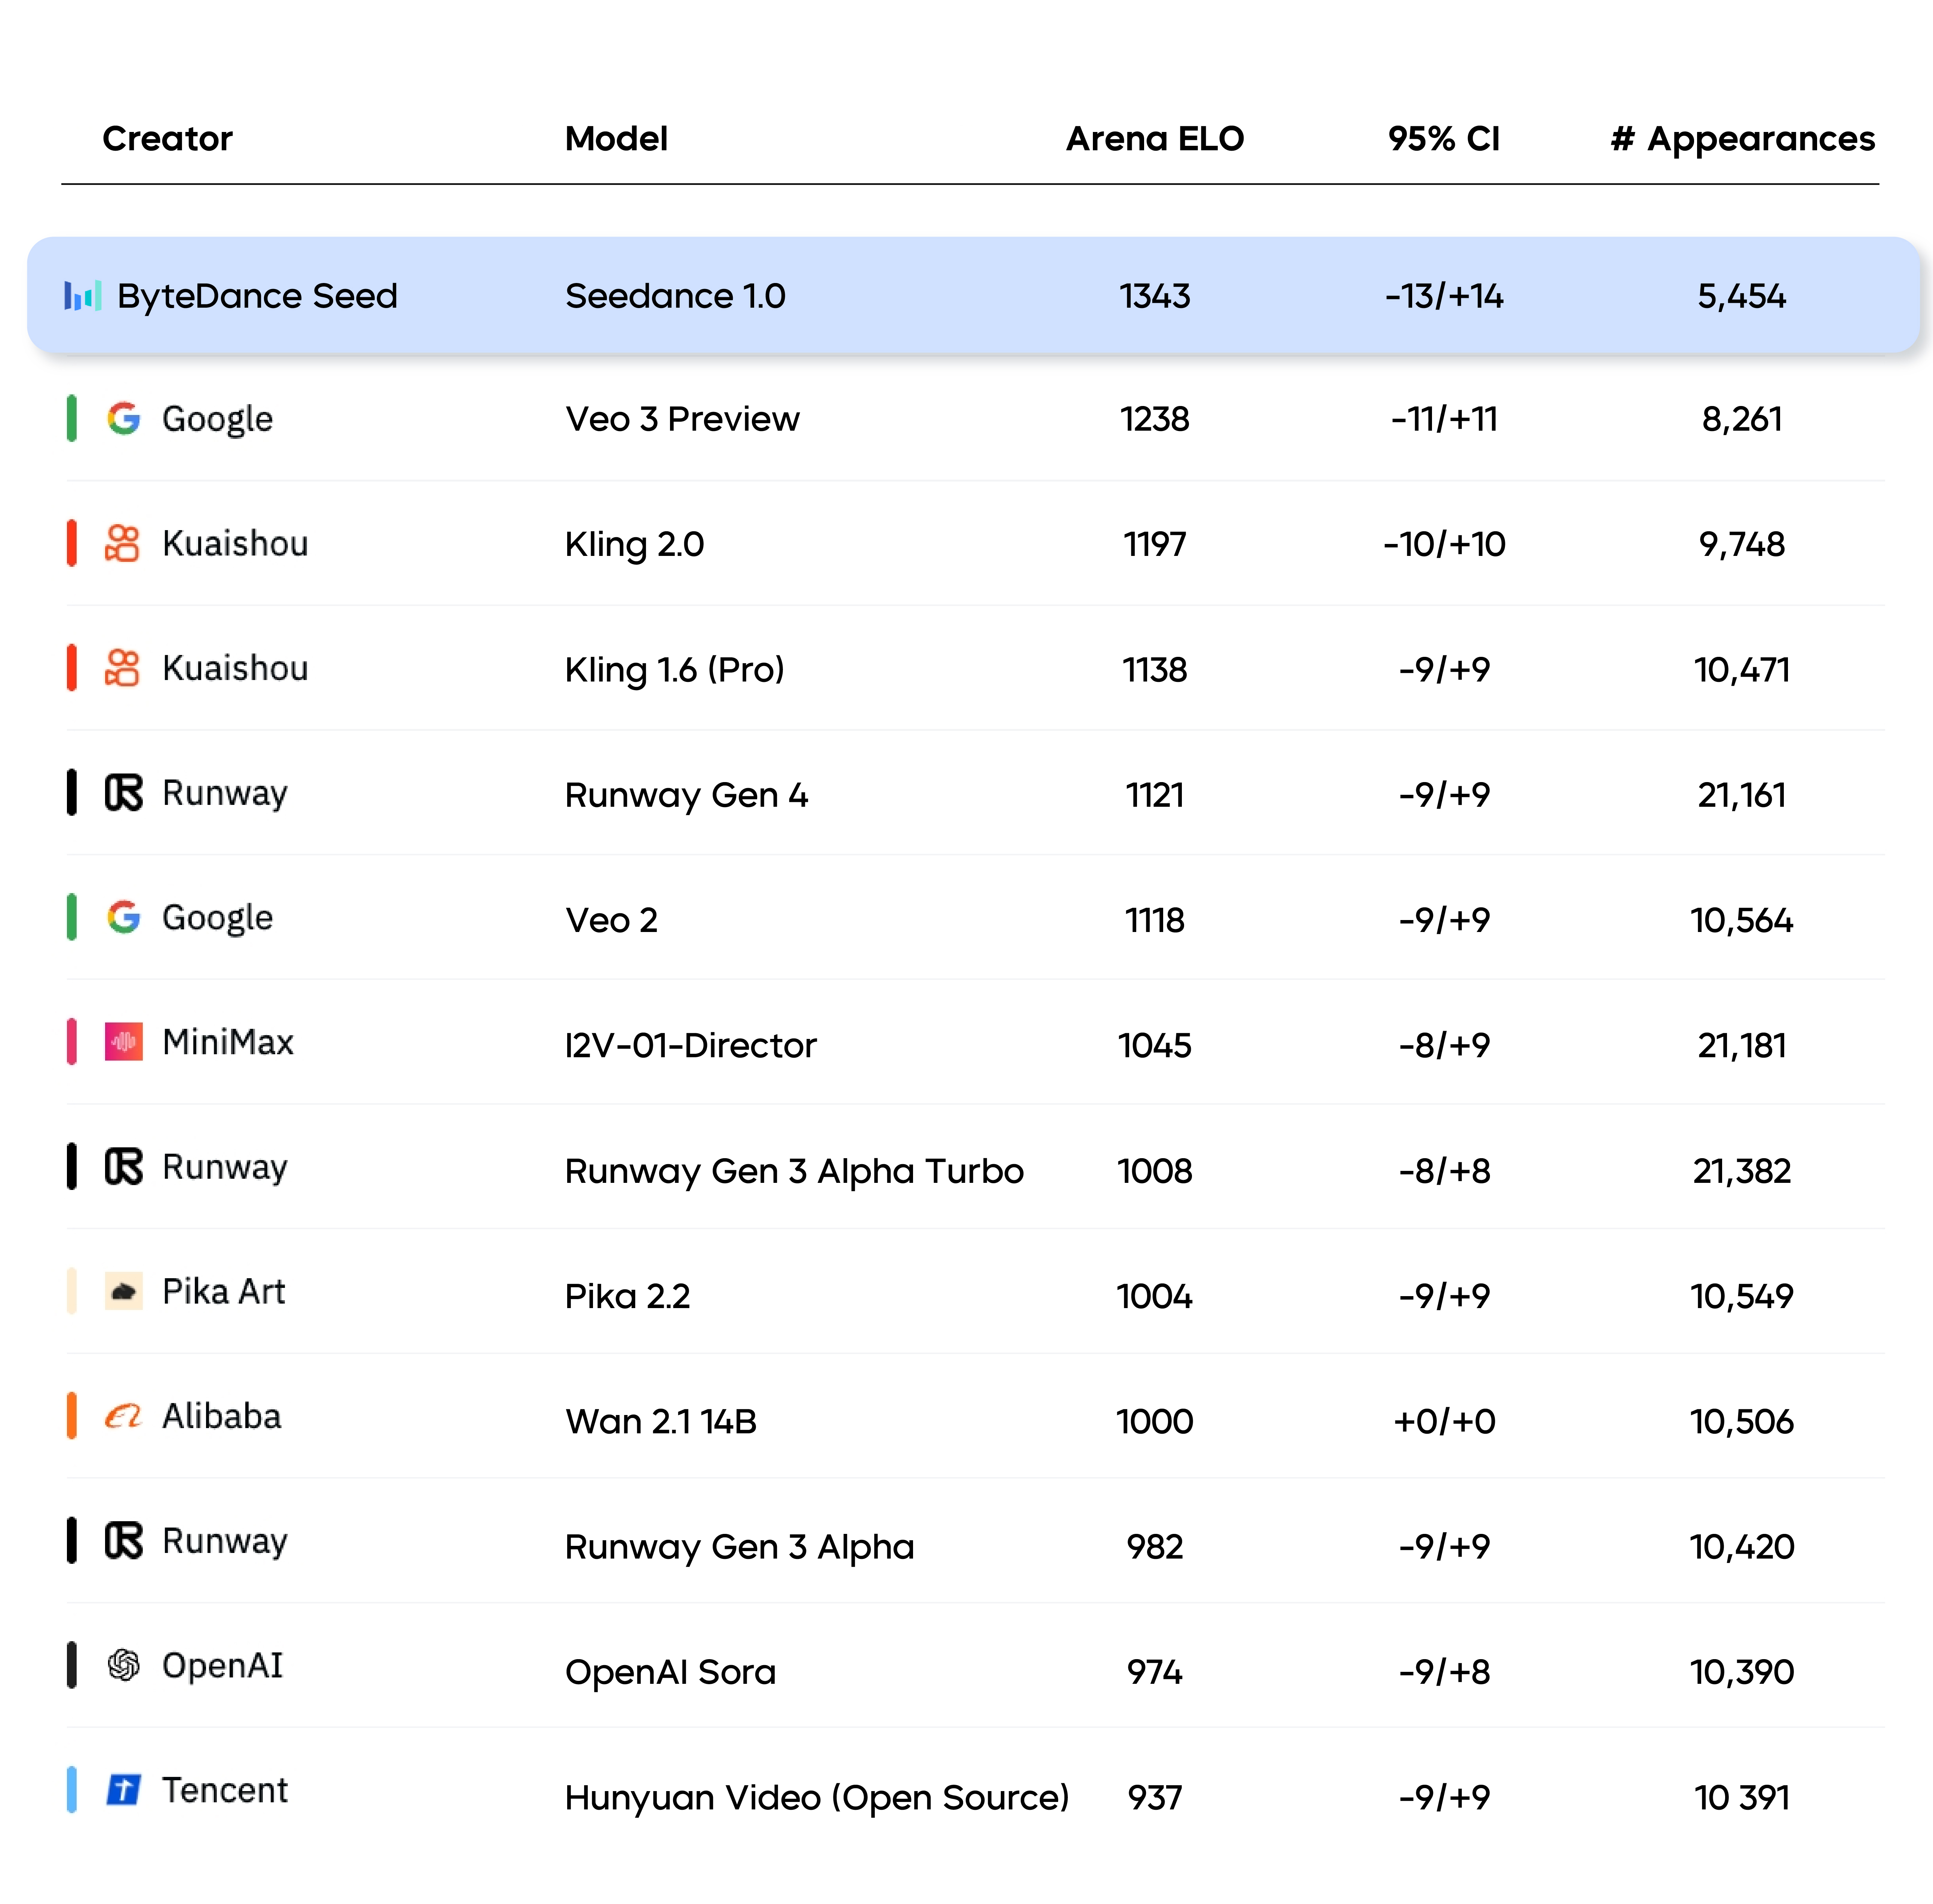Click the 95% CI column header

1442,139
